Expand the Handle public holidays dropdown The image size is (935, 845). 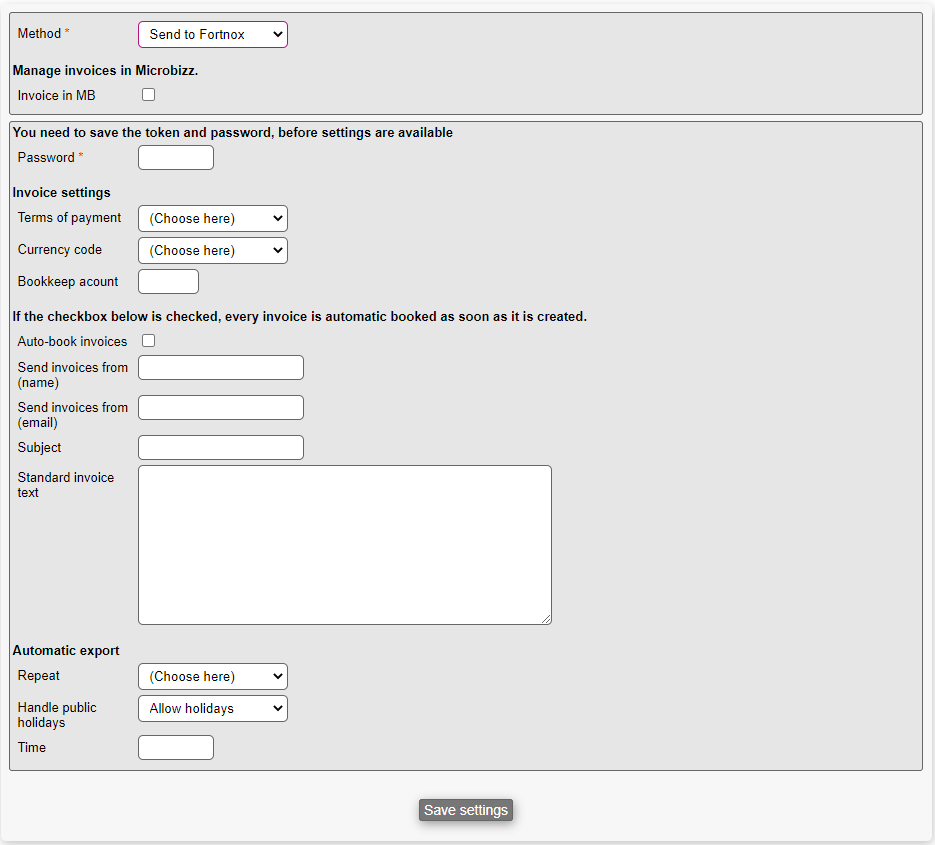coord(212,709)
